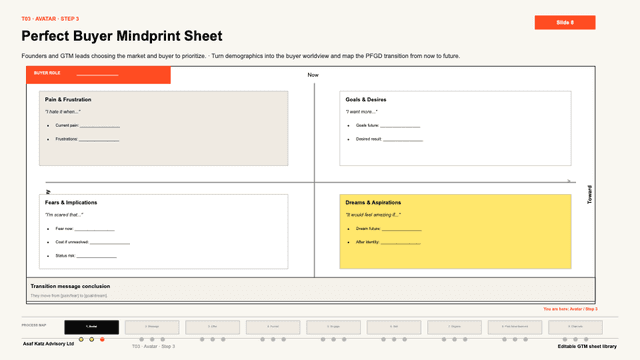Click the Transition message conclusion heading
The height and width of the screenshot is (360, 640).
click(70, 286)
